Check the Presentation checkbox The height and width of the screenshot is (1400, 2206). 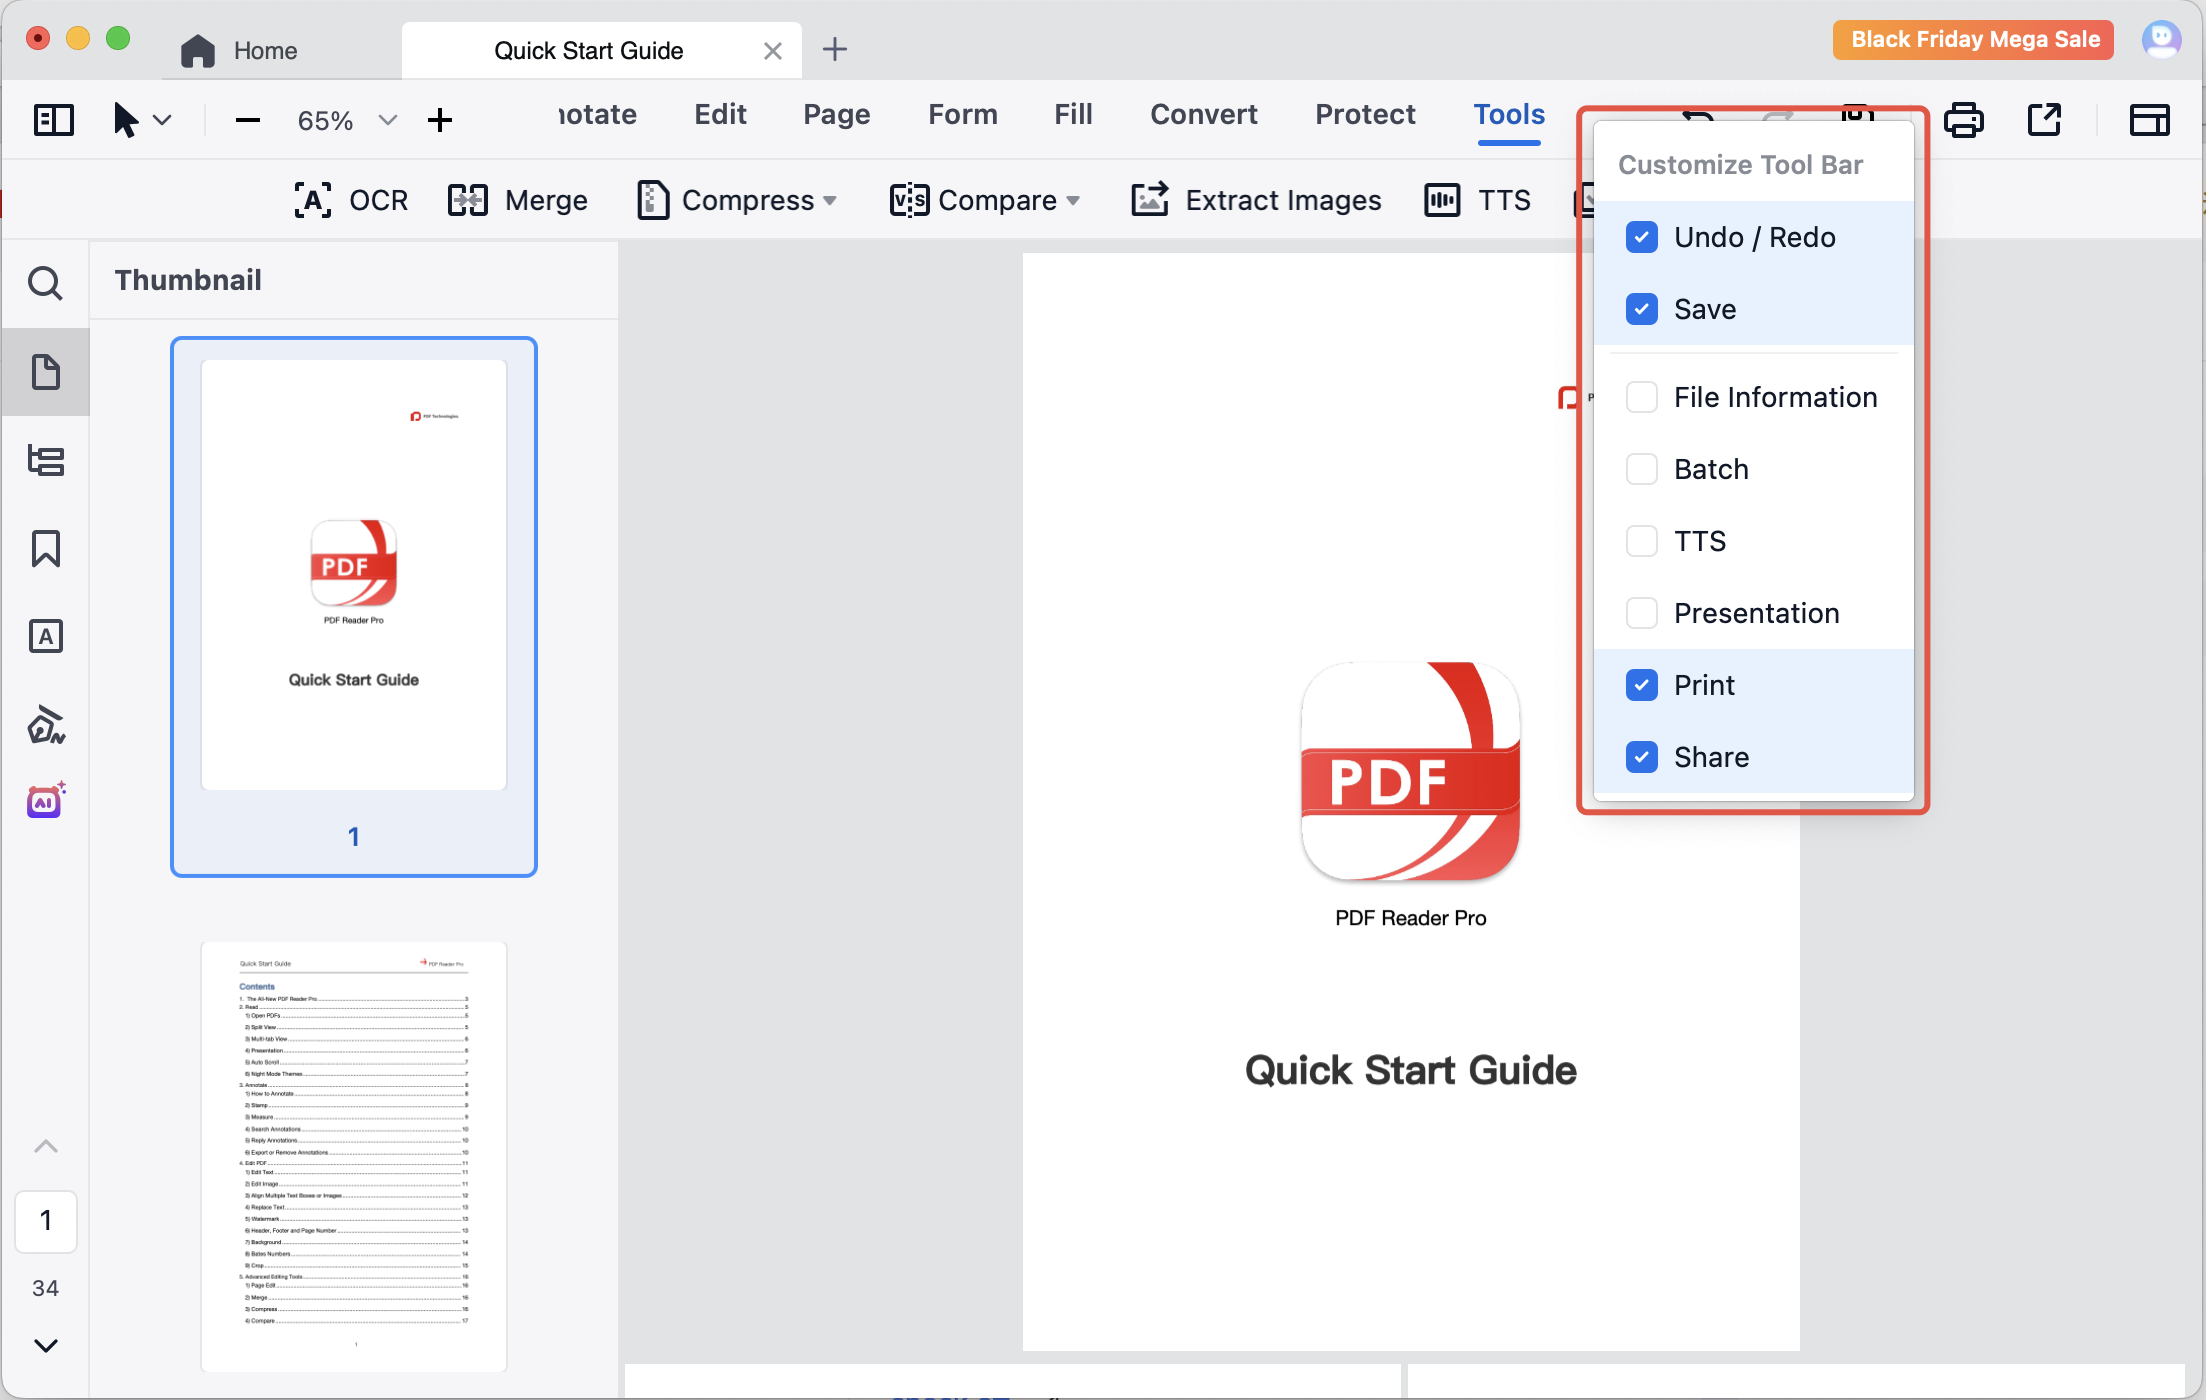point(1641,613)
